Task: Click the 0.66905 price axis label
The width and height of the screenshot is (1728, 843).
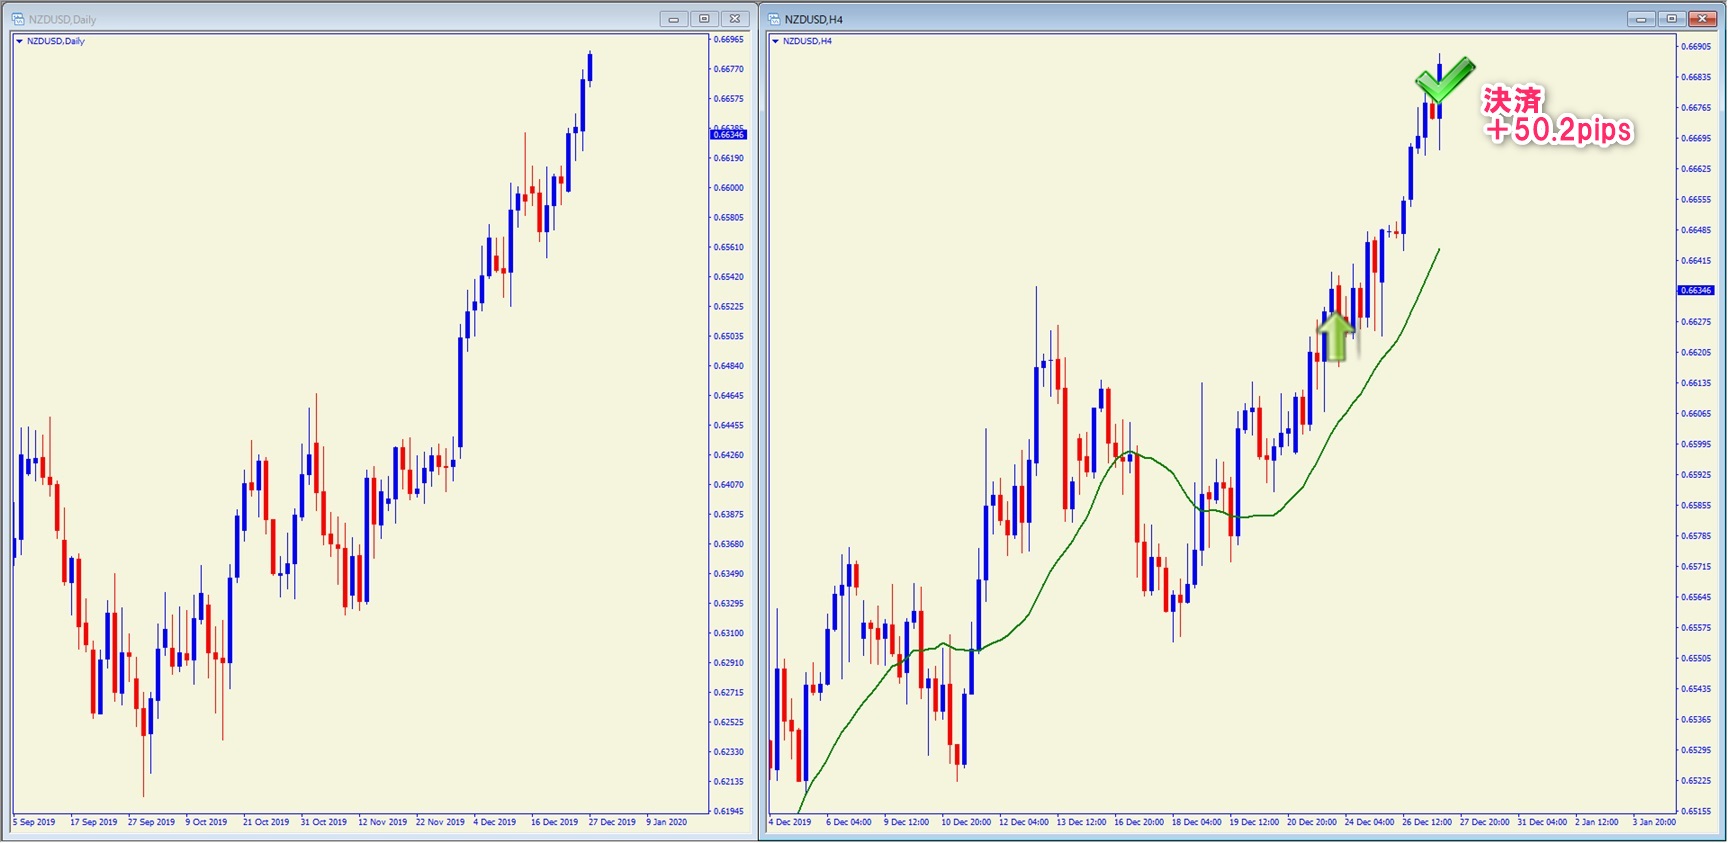Action: pyautogui.click(x=1696, y=46)
